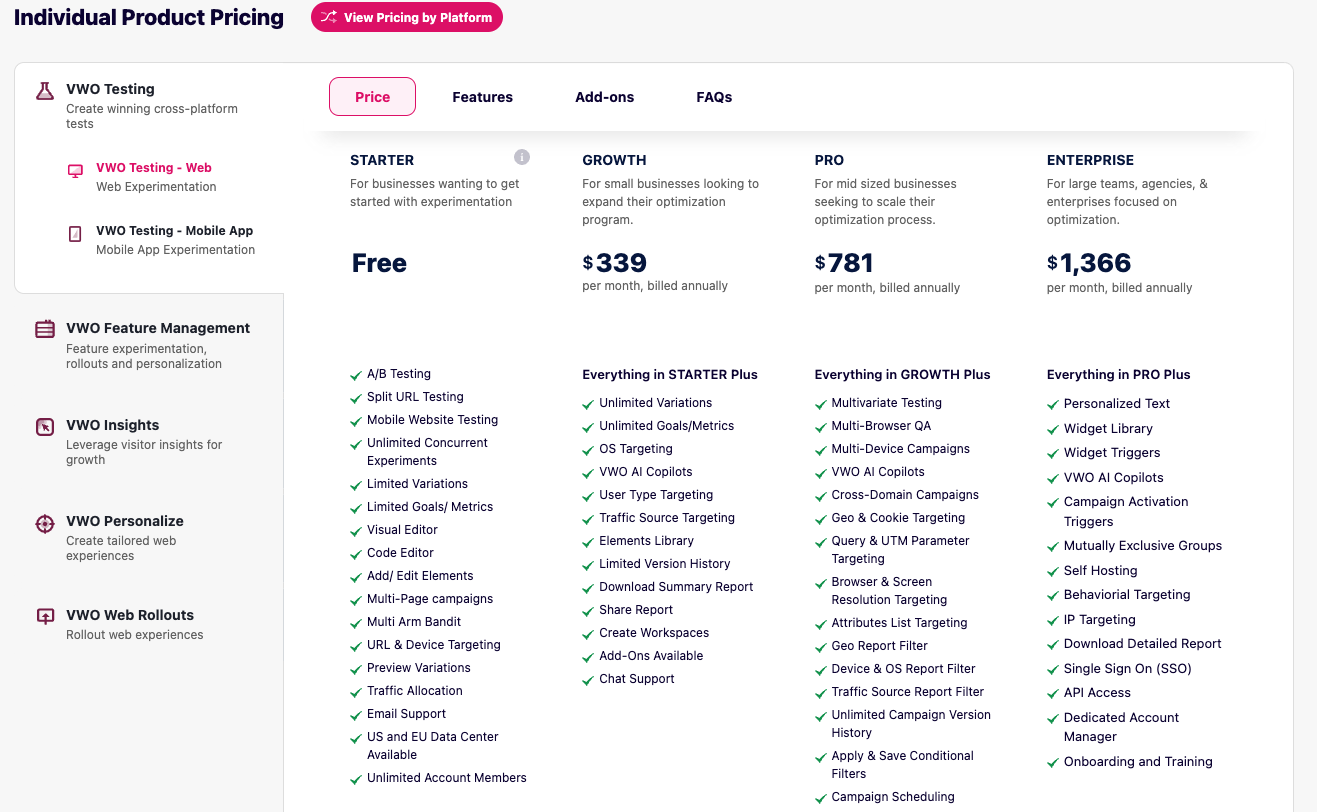Click the VWO Web Rollouts icon
Screen dimensions: 1317x812
click(x=45, y=617)
